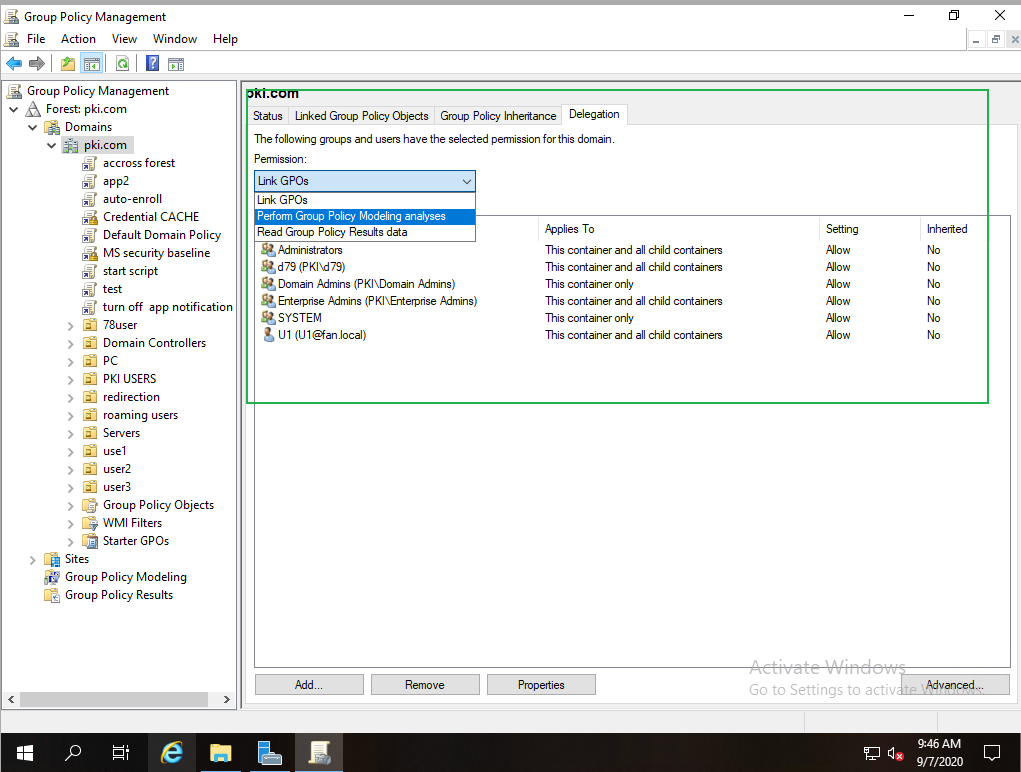Switch to the Status tab
This screenshot has width=1021, height=772.
click(268, 116)
